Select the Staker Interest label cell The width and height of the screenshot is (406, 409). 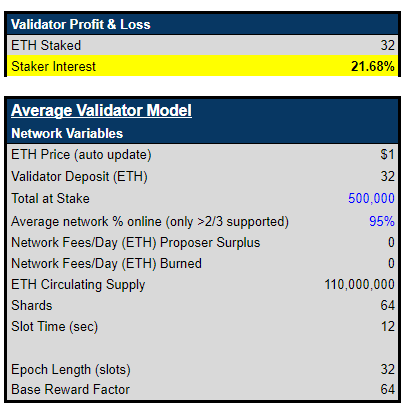pos(53,66)
